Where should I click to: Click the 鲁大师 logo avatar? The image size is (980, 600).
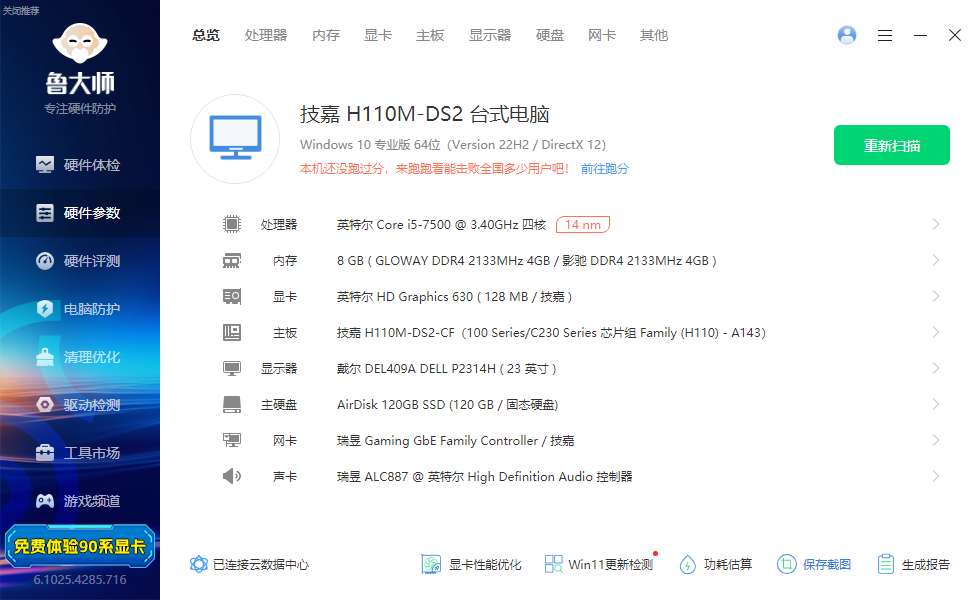79,42
